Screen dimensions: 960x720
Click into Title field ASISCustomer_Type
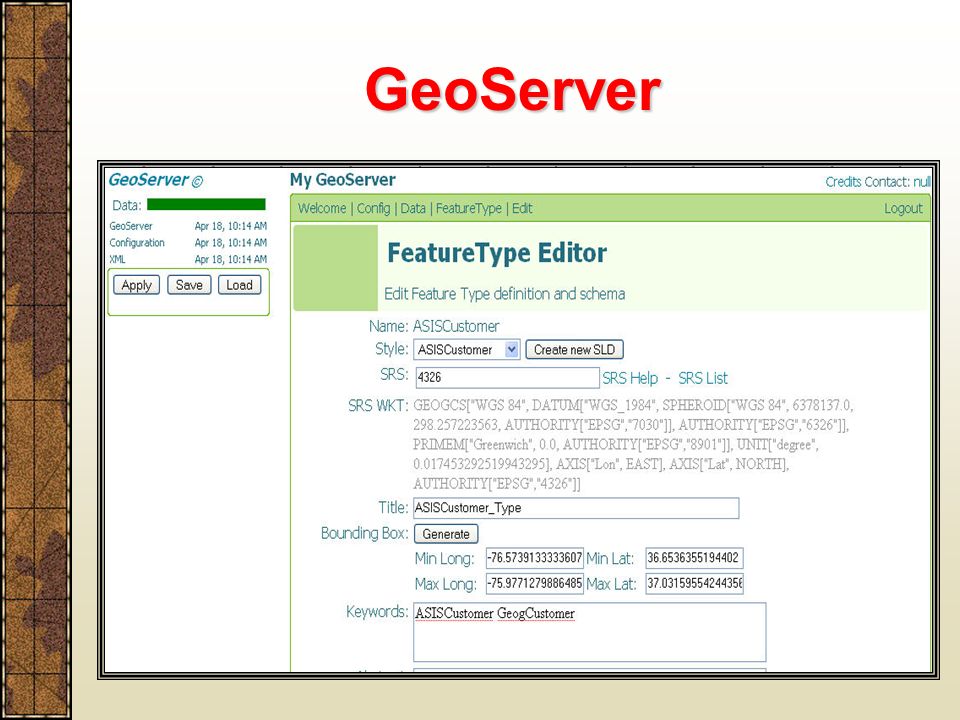pos(576,508)
